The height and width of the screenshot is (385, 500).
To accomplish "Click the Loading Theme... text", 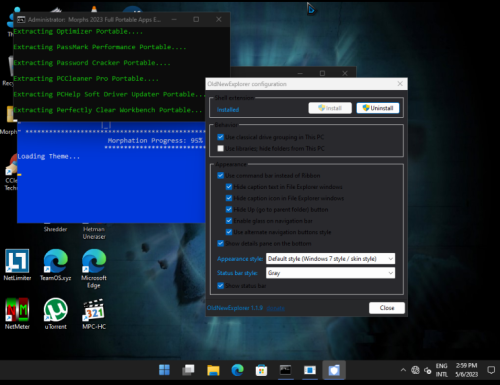I will click(x=49, y=156).
